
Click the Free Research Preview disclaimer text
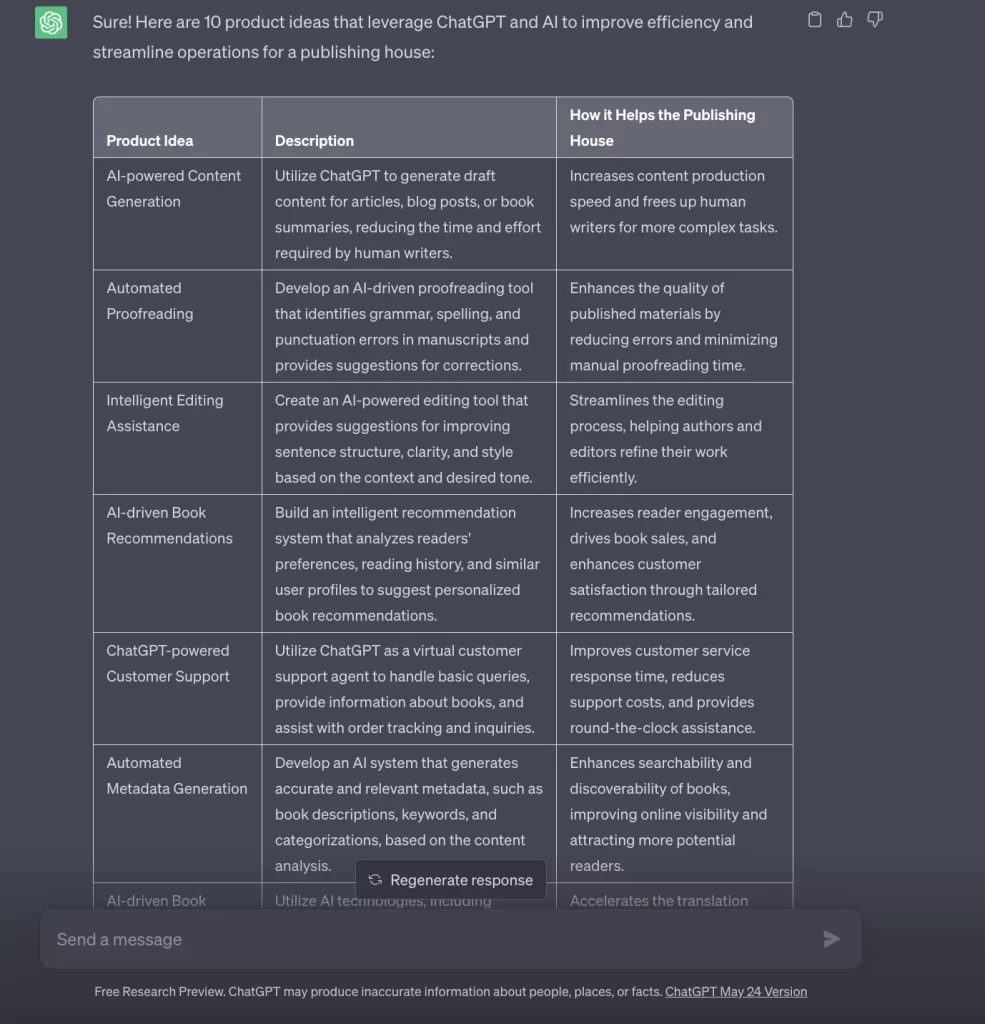click(378, 992)
